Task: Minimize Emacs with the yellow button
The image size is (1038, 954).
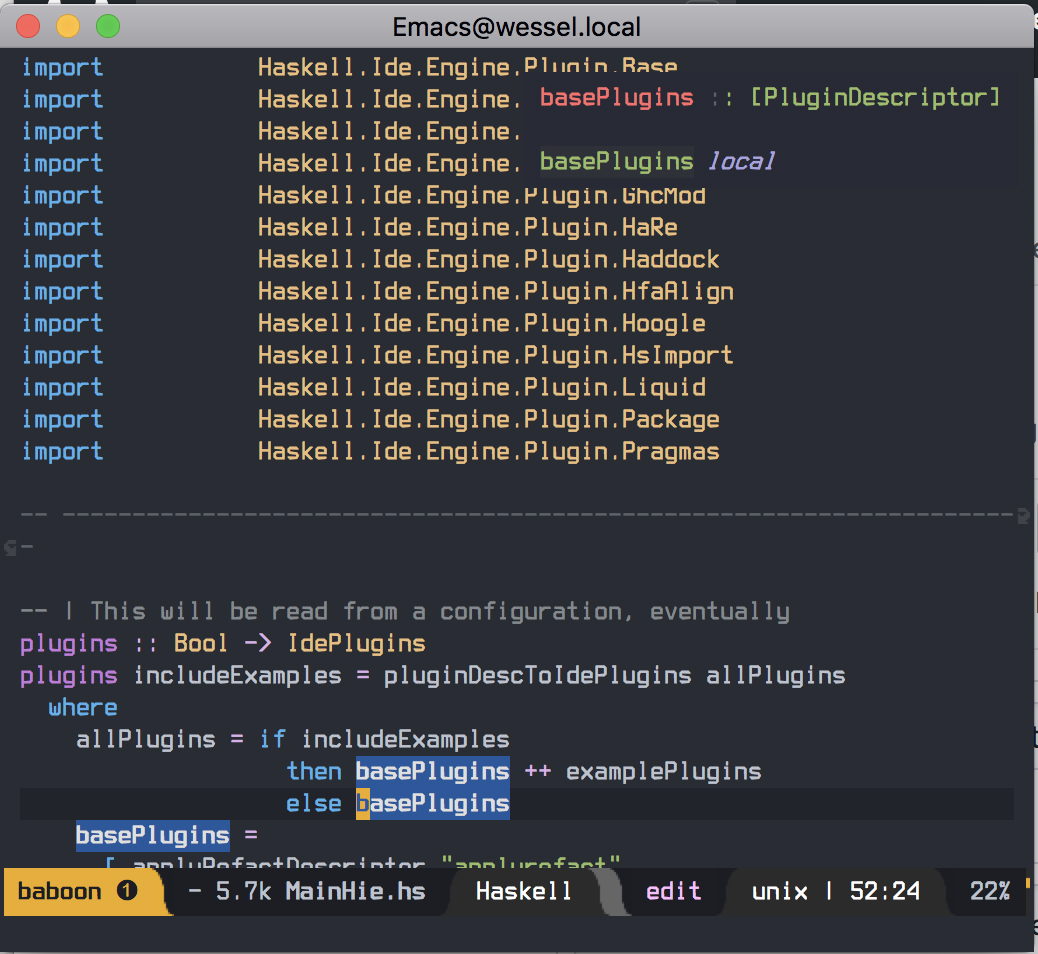Action: pyautogui.click(x=68, y=26)
